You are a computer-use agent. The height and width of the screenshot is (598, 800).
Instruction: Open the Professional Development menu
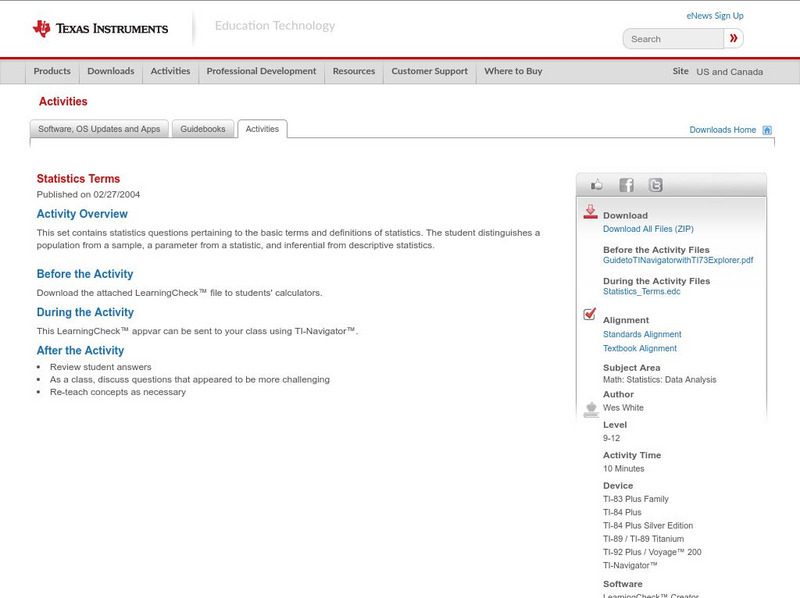260,71
